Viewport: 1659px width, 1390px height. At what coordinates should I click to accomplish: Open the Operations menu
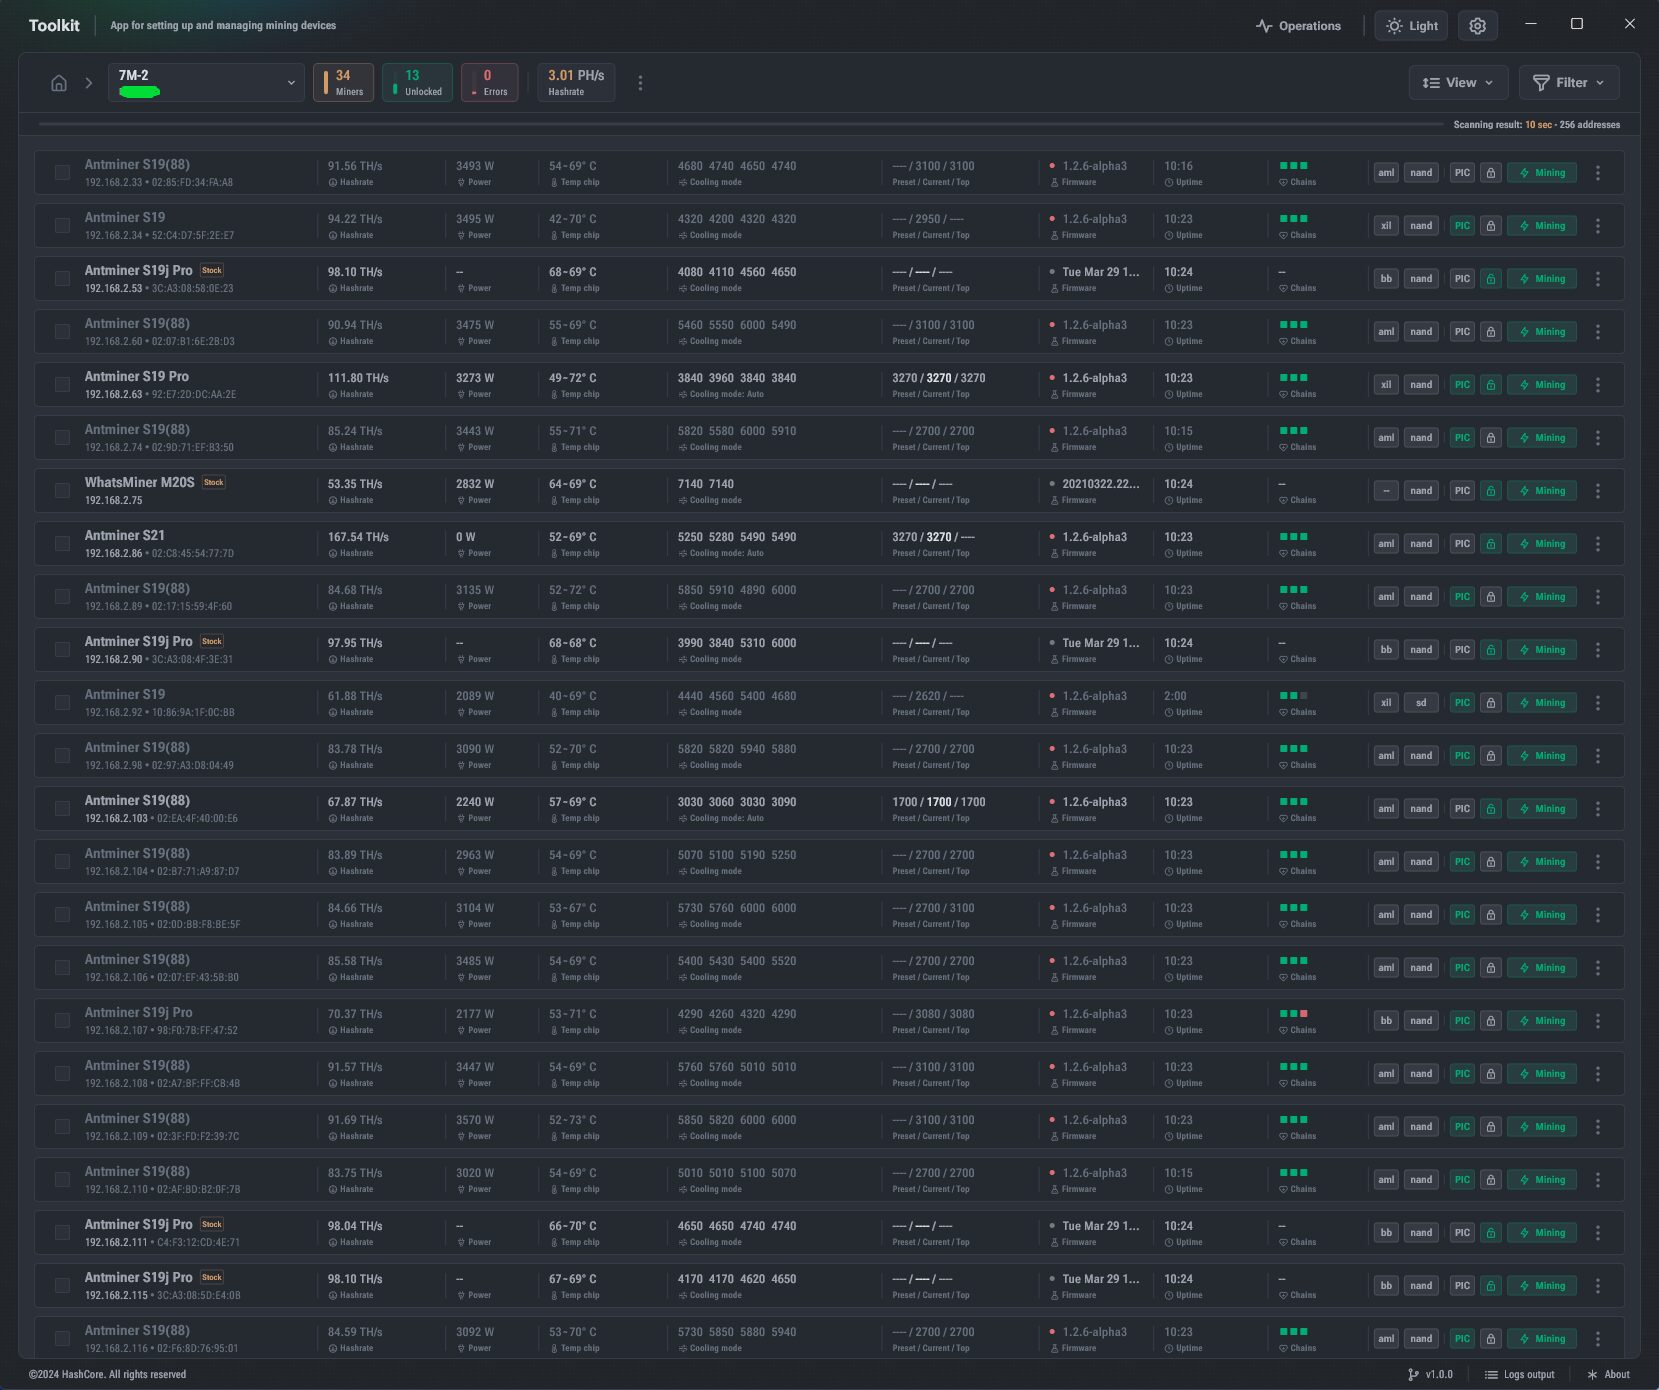coord(1298,26)
